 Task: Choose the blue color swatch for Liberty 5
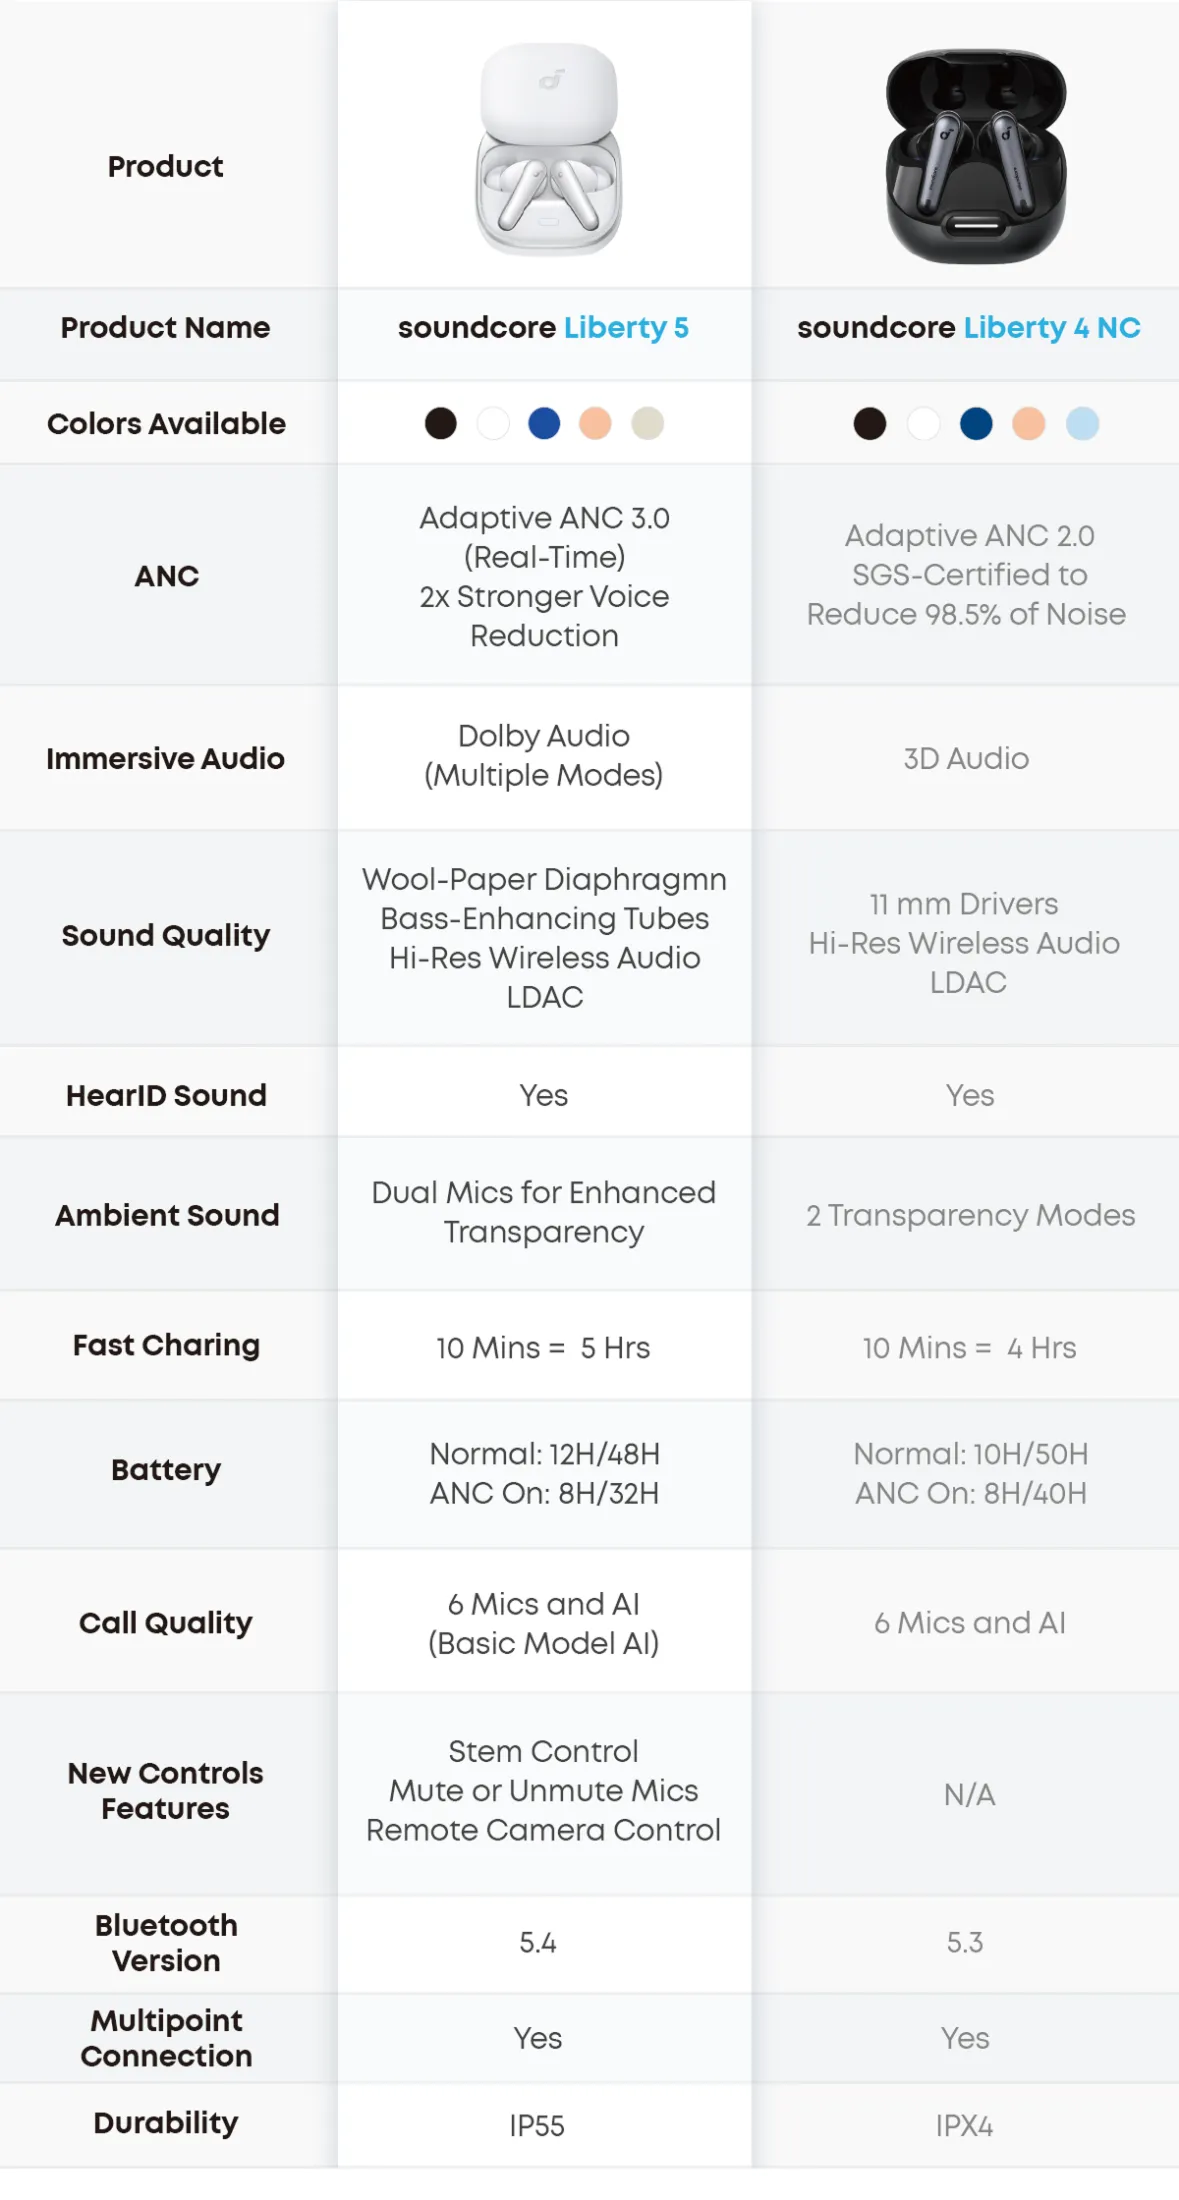point(544,424)
